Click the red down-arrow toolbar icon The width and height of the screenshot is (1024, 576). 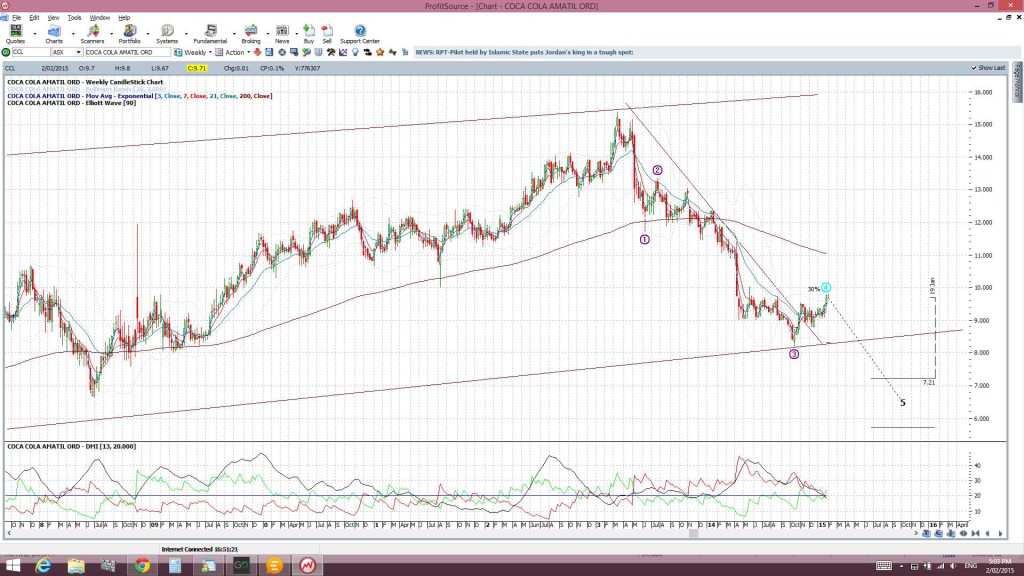[x=257, y=52]
